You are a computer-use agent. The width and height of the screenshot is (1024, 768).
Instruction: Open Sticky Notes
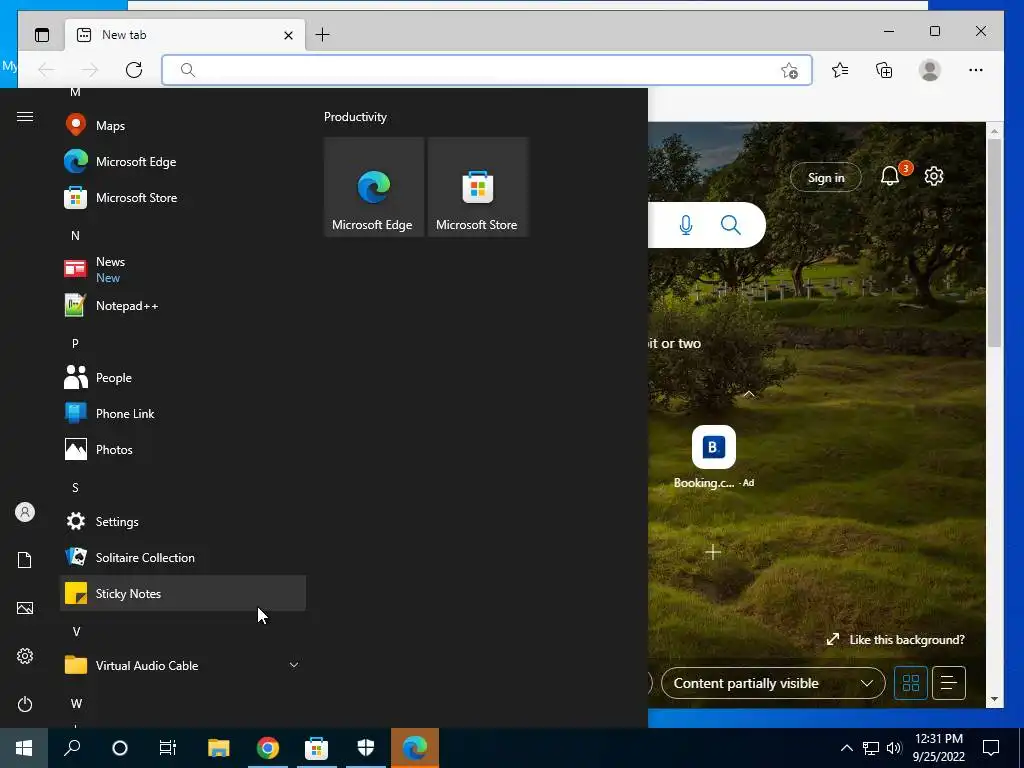pos(183,593)
